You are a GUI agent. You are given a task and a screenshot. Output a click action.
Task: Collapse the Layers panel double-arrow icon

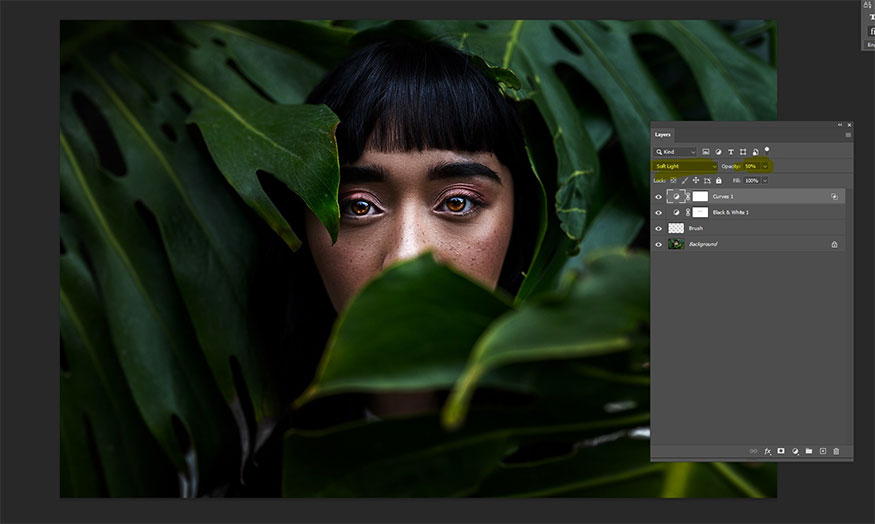pyautogui.click(x=840, y=125)
